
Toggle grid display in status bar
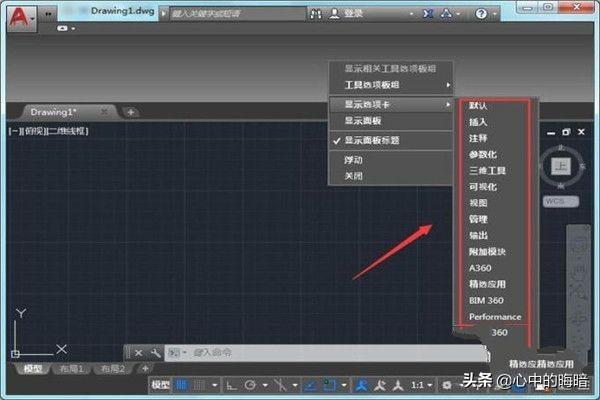(x=182, y=385)
